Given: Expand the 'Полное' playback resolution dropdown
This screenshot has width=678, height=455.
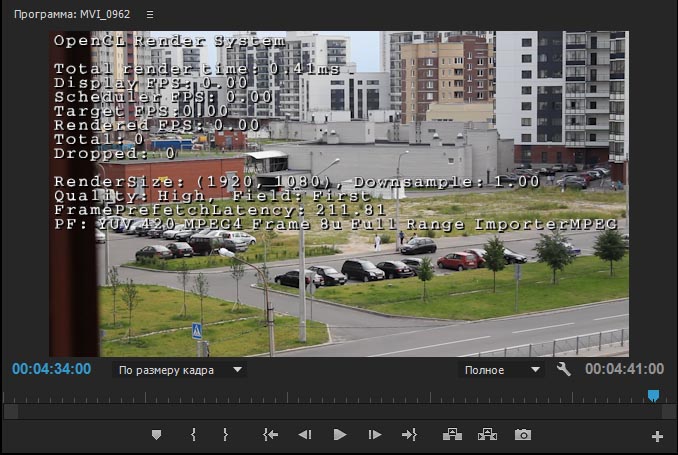Looking at the screenshot, I should tap(501, 369).
